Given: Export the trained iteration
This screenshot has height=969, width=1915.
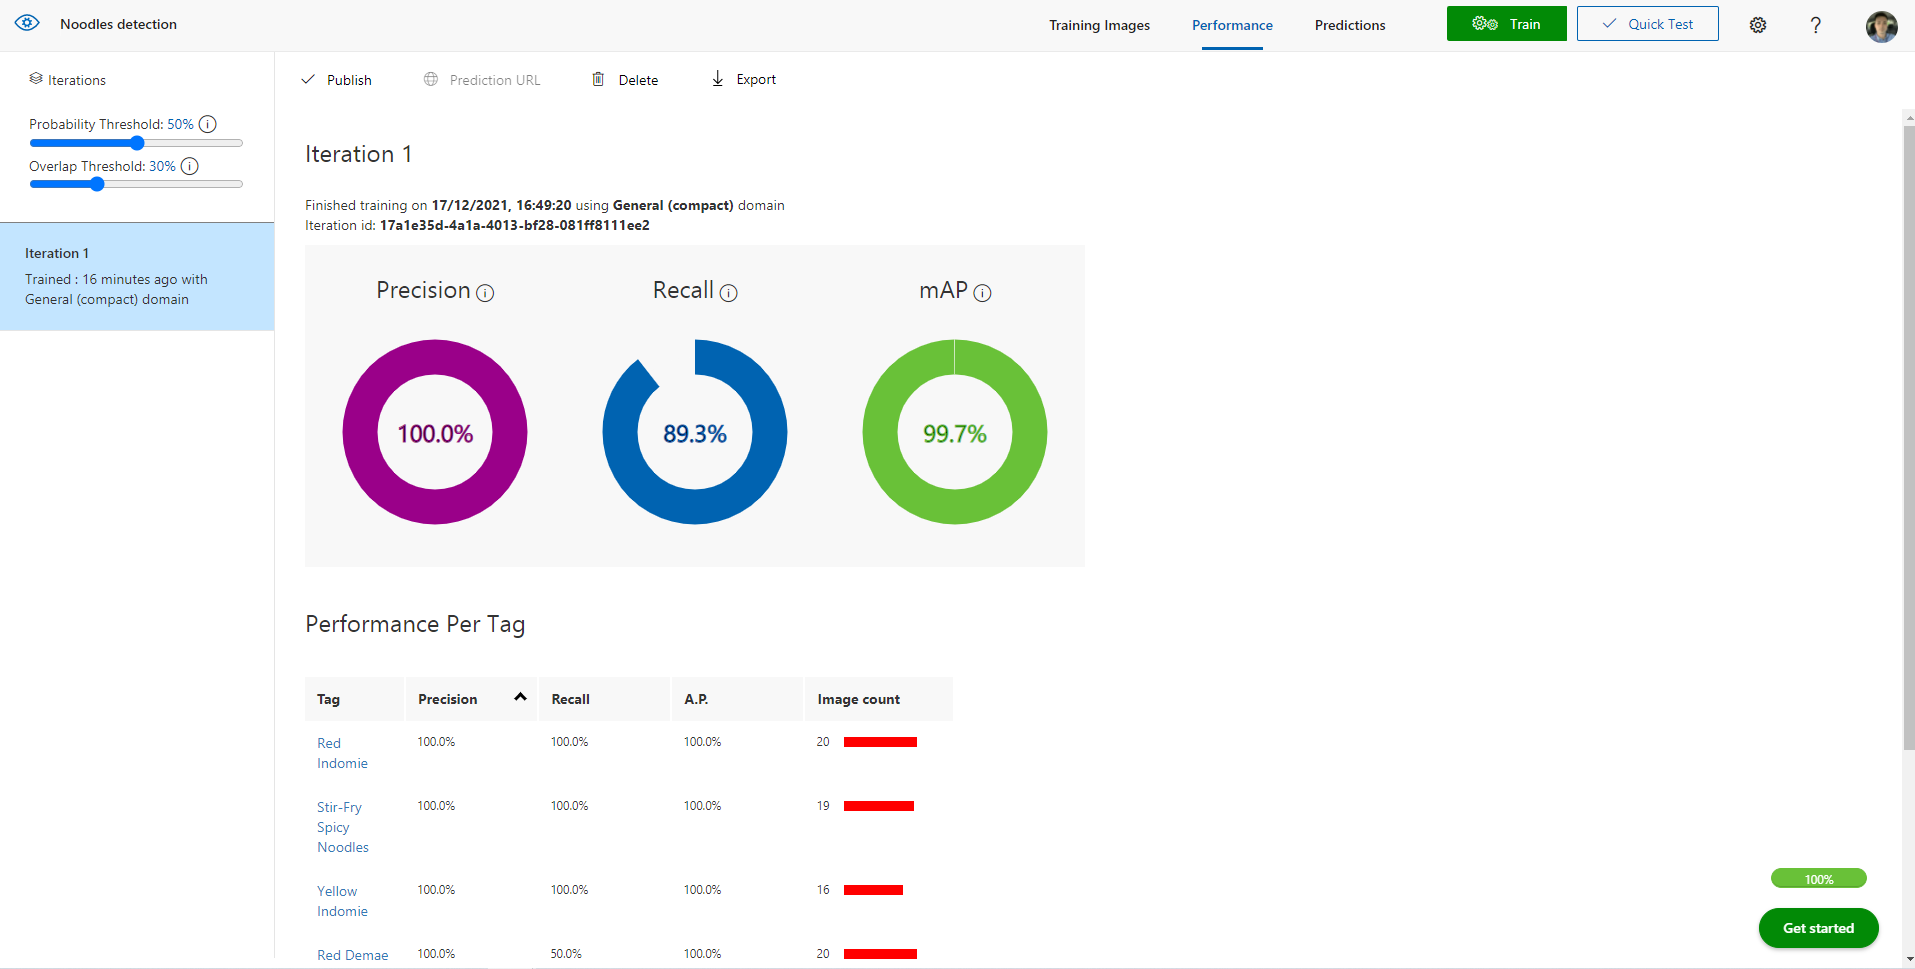Looking at the screenshot, I should pyautogui.click(x=743, y=80).
